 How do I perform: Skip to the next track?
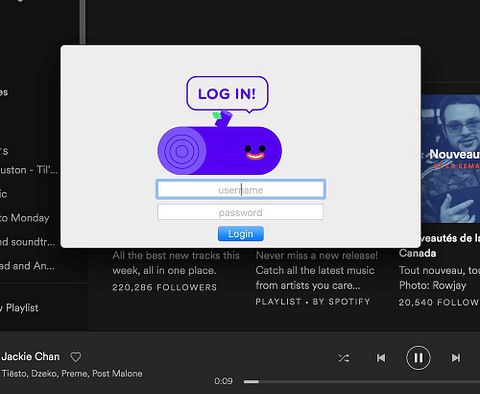pyautogui.click(x=456, y=358)
